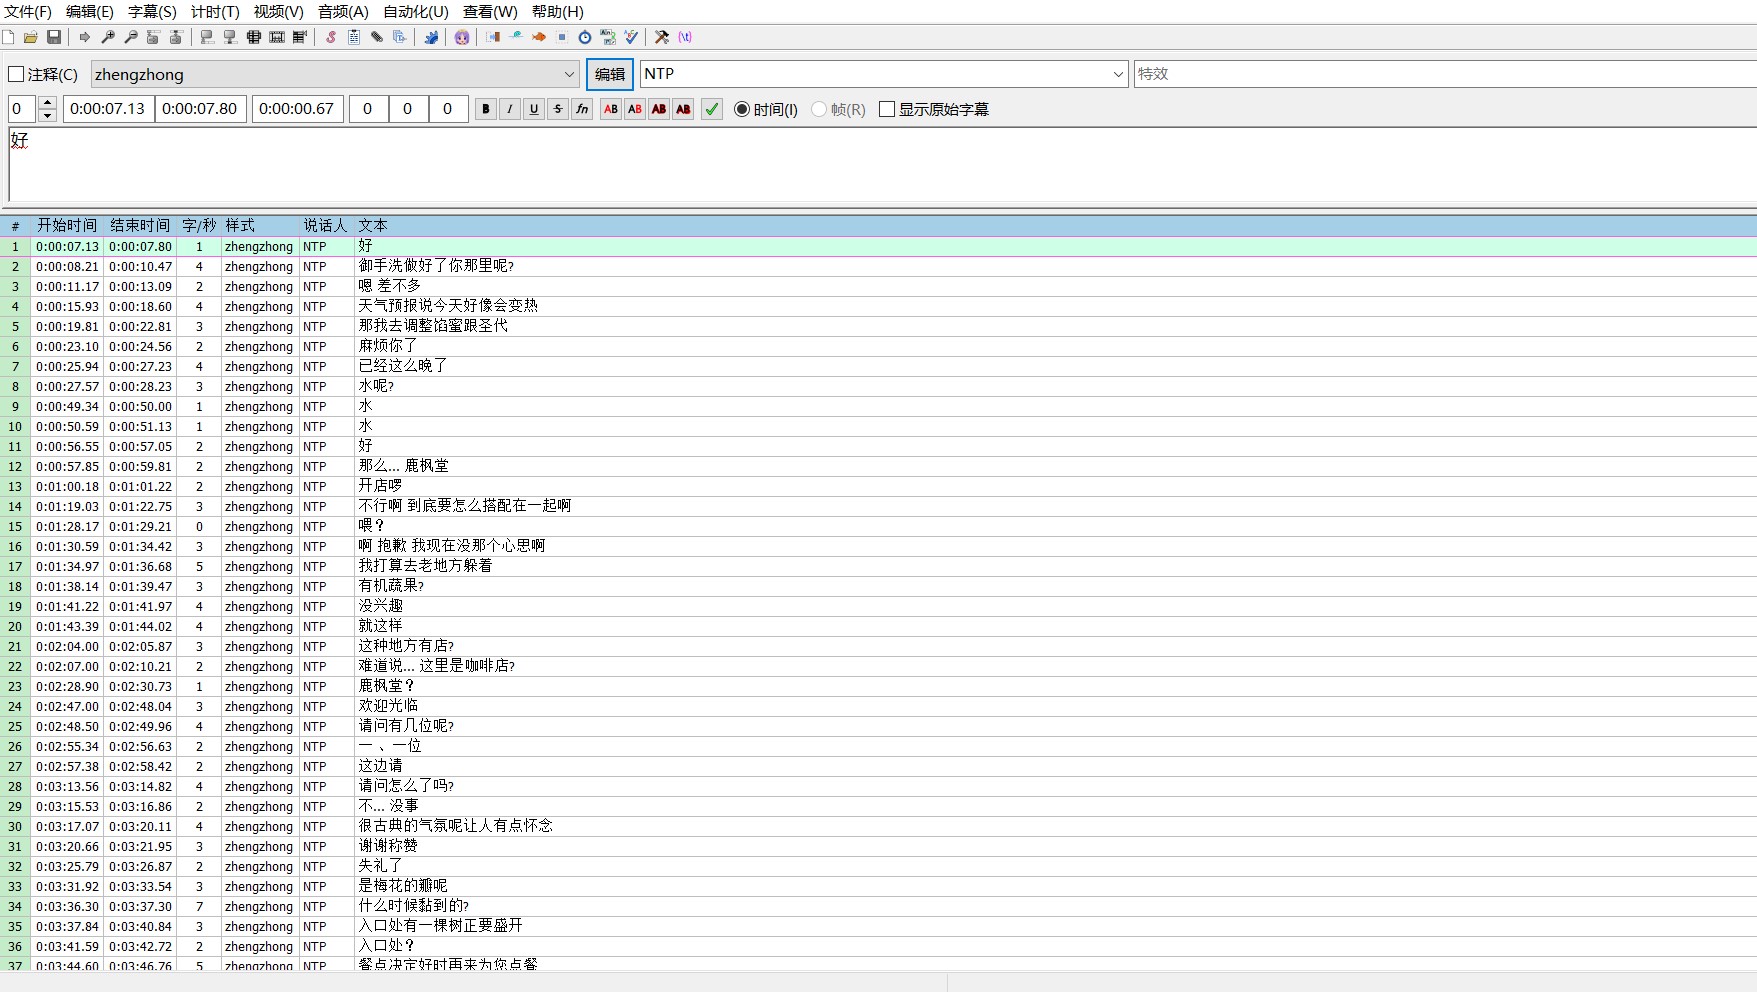Create a new subtitle file
Image resolution: width=1757 pixels, height=992 pixels.
pos(8,37)
